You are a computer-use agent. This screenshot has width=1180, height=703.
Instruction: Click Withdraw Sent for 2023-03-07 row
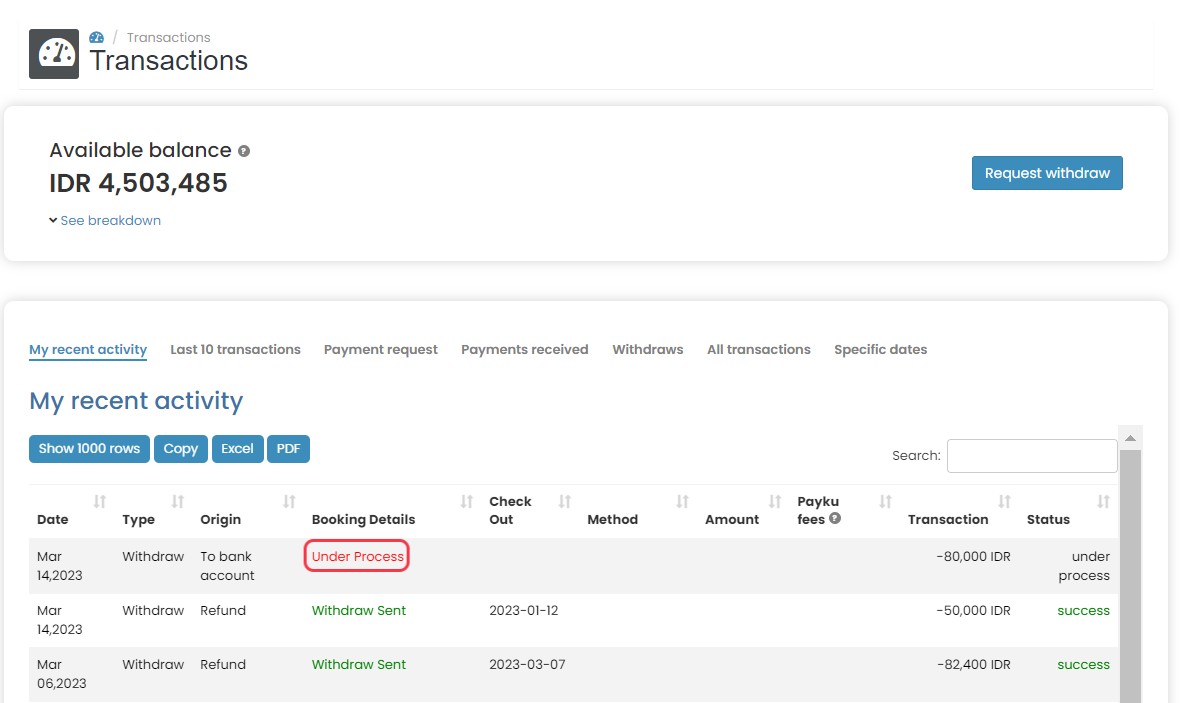tap(359, 665)
